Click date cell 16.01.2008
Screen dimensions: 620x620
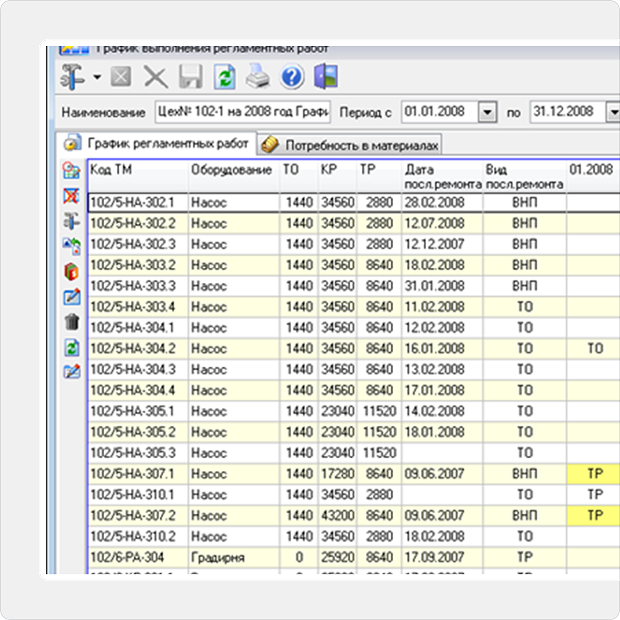(442, 348)
